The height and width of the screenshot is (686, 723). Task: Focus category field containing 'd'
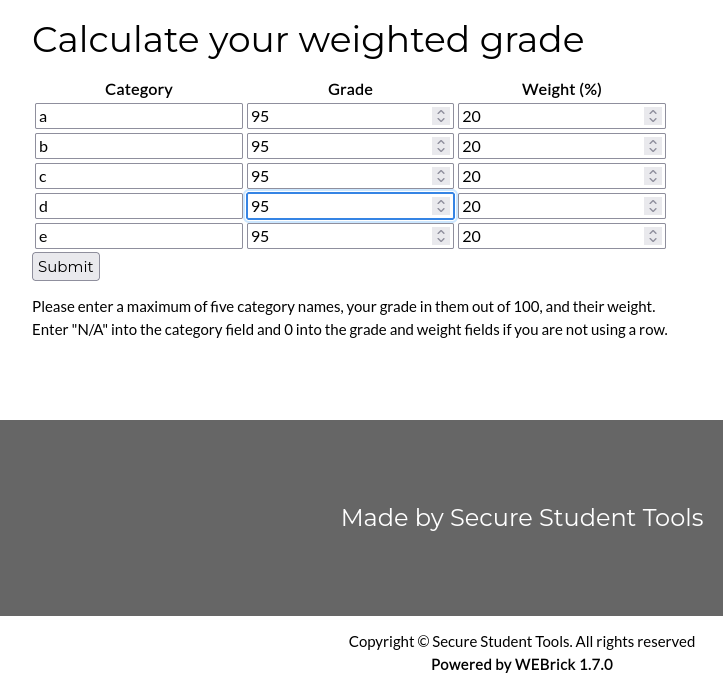(139, 206)
